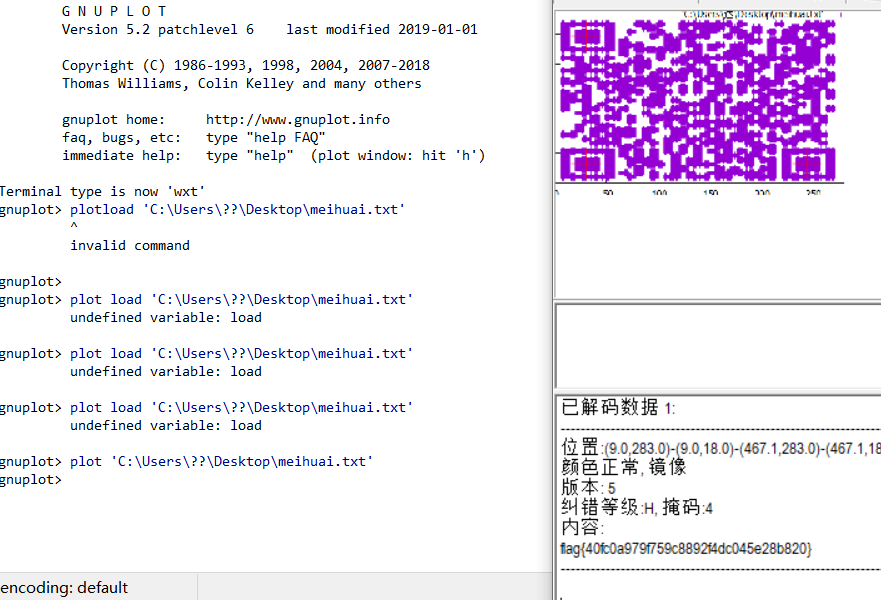Click the 'immediate help:' label

click(121, 156)
